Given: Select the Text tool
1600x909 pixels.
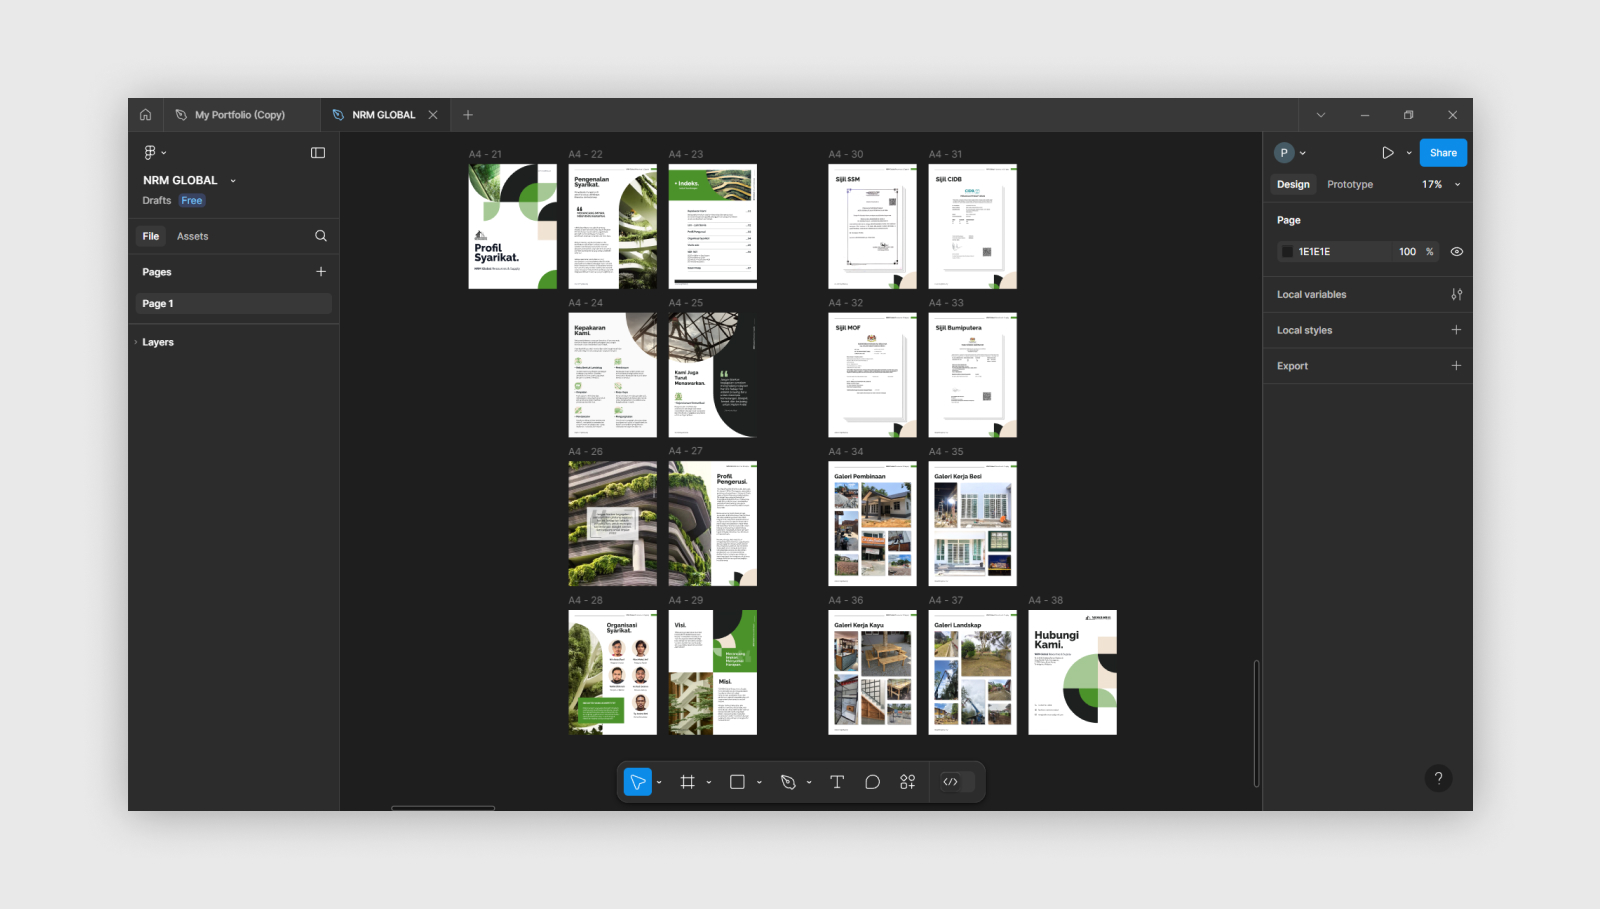Looking at the screenshot, I should 837,782.
